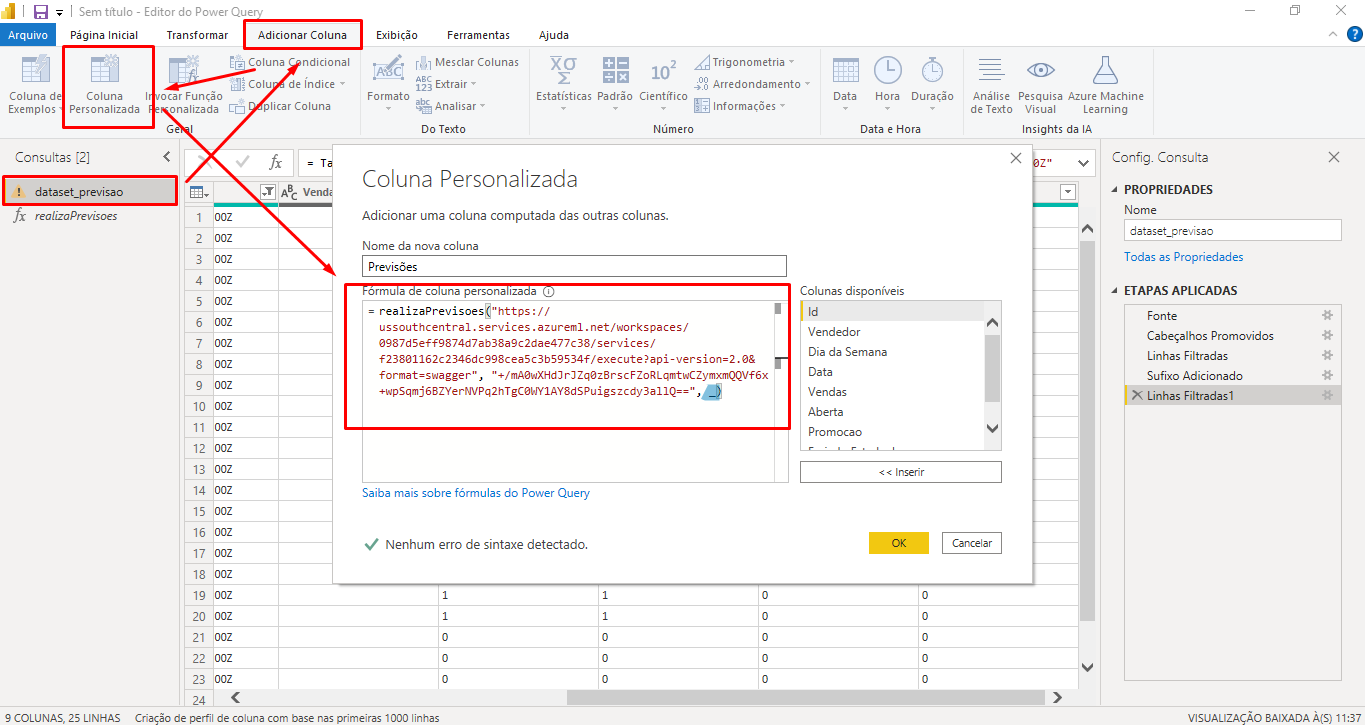Select Promocao in available columns
The width and height of the screenshot is (1365, 725).
[x=892, y=432]
